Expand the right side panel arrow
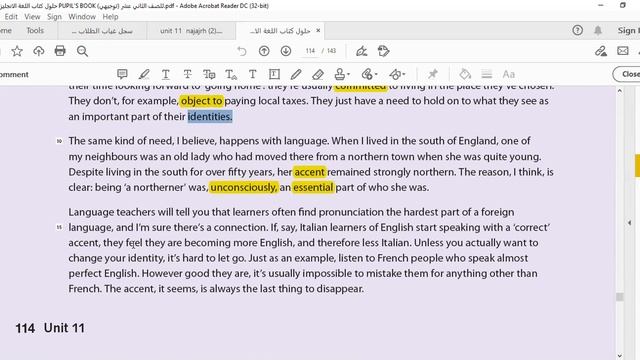640x360 pixels. pos(629,223)
